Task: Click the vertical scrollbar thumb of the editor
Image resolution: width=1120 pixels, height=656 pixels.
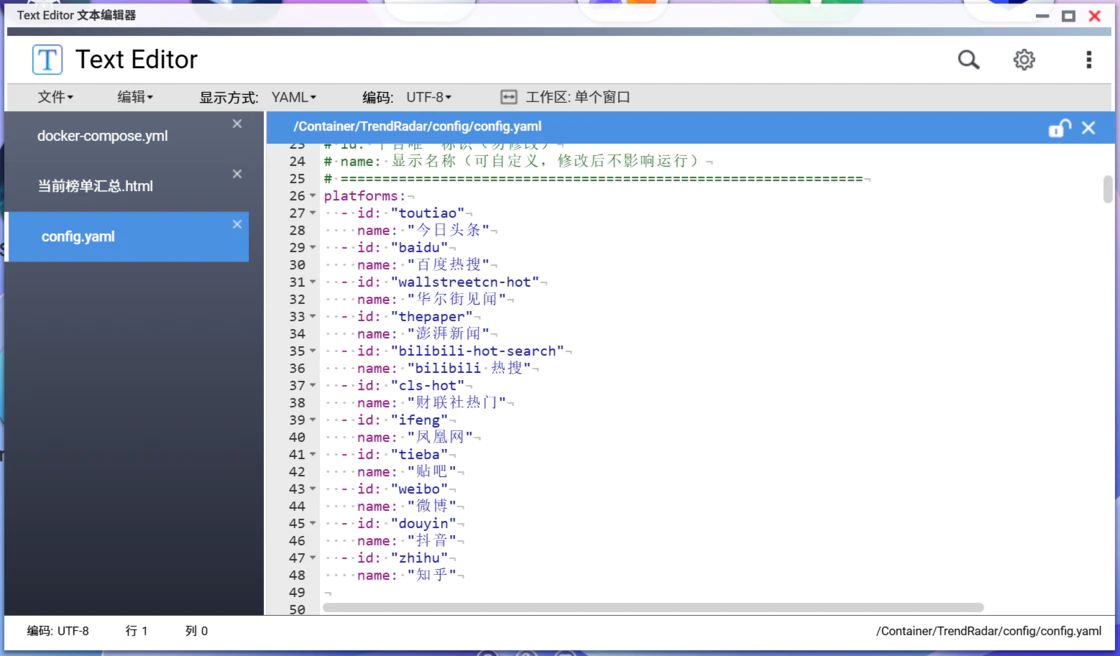Action: click(x=1108, y=189)
